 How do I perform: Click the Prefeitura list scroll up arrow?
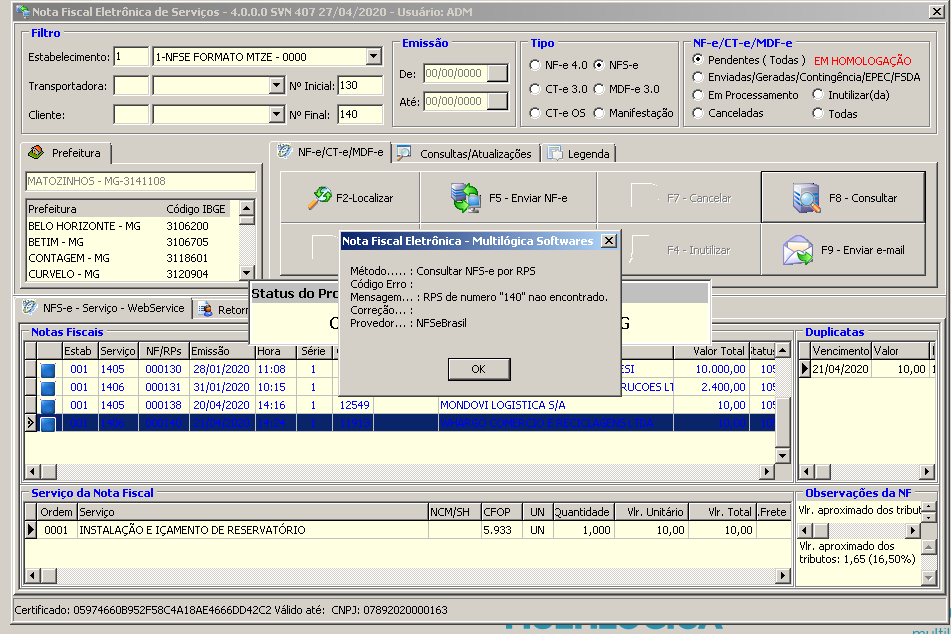click(246, 208)
